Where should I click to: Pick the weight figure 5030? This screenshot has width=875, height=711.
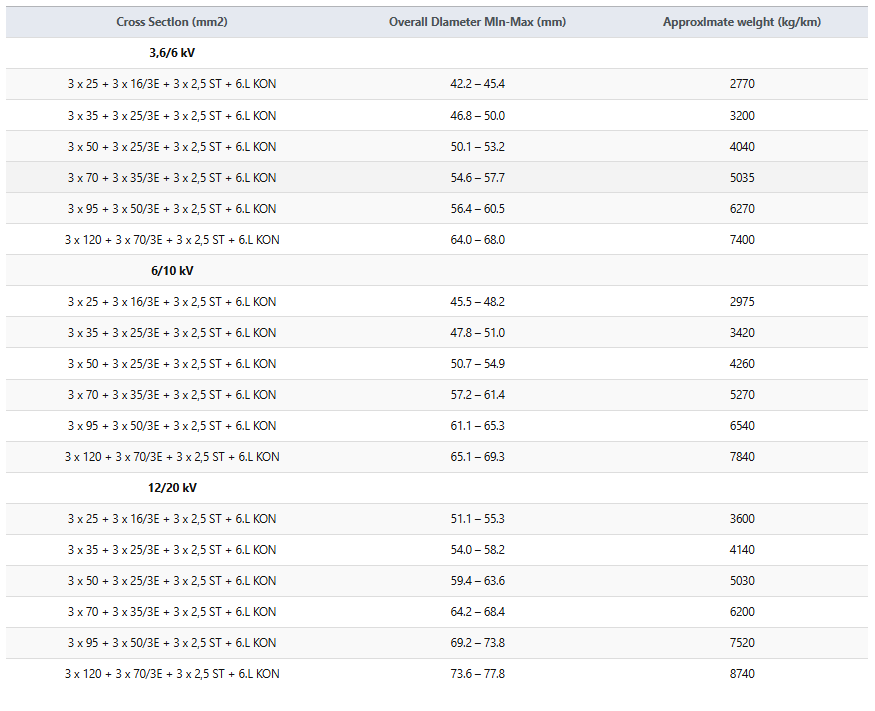tap(742, 581)
